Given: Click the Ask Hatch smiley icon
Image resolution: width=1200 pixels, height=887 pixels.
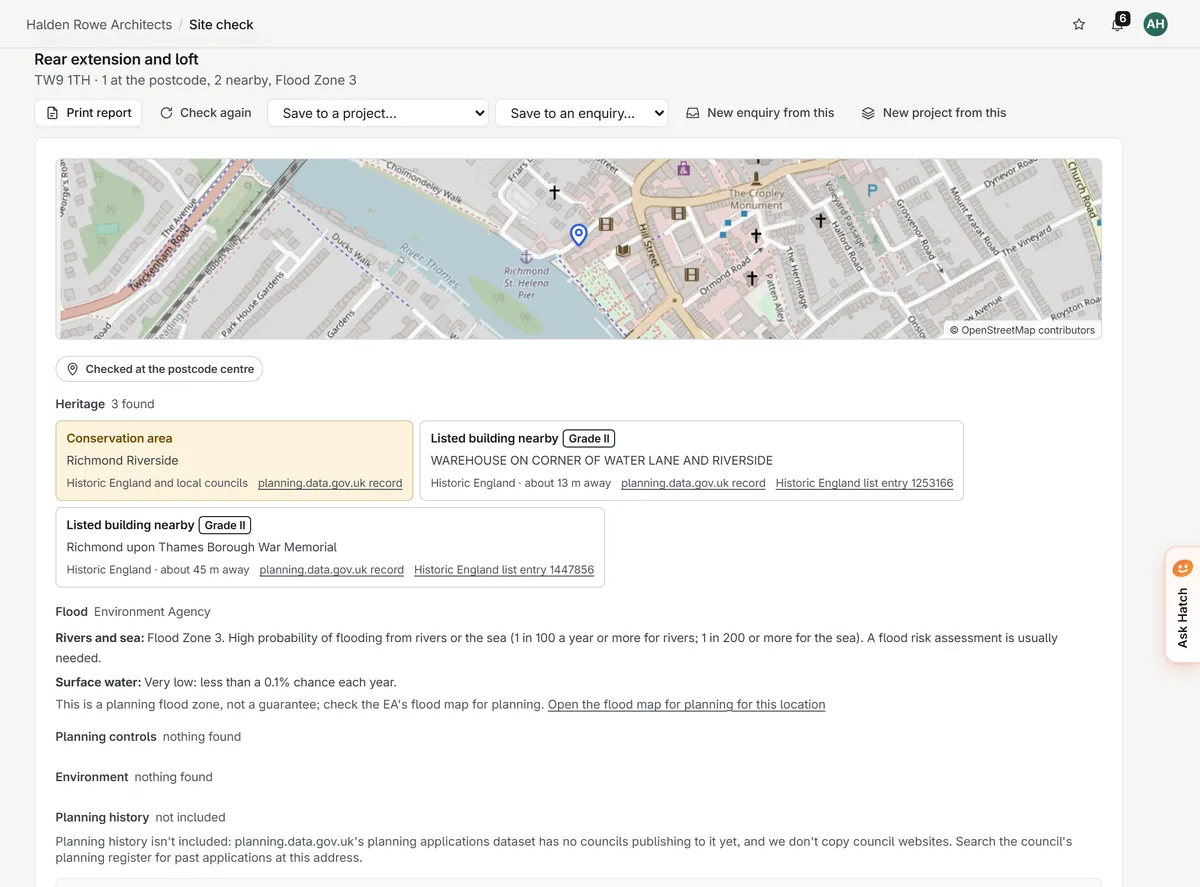Looking at the screenshot, I should pos(1183,568).
